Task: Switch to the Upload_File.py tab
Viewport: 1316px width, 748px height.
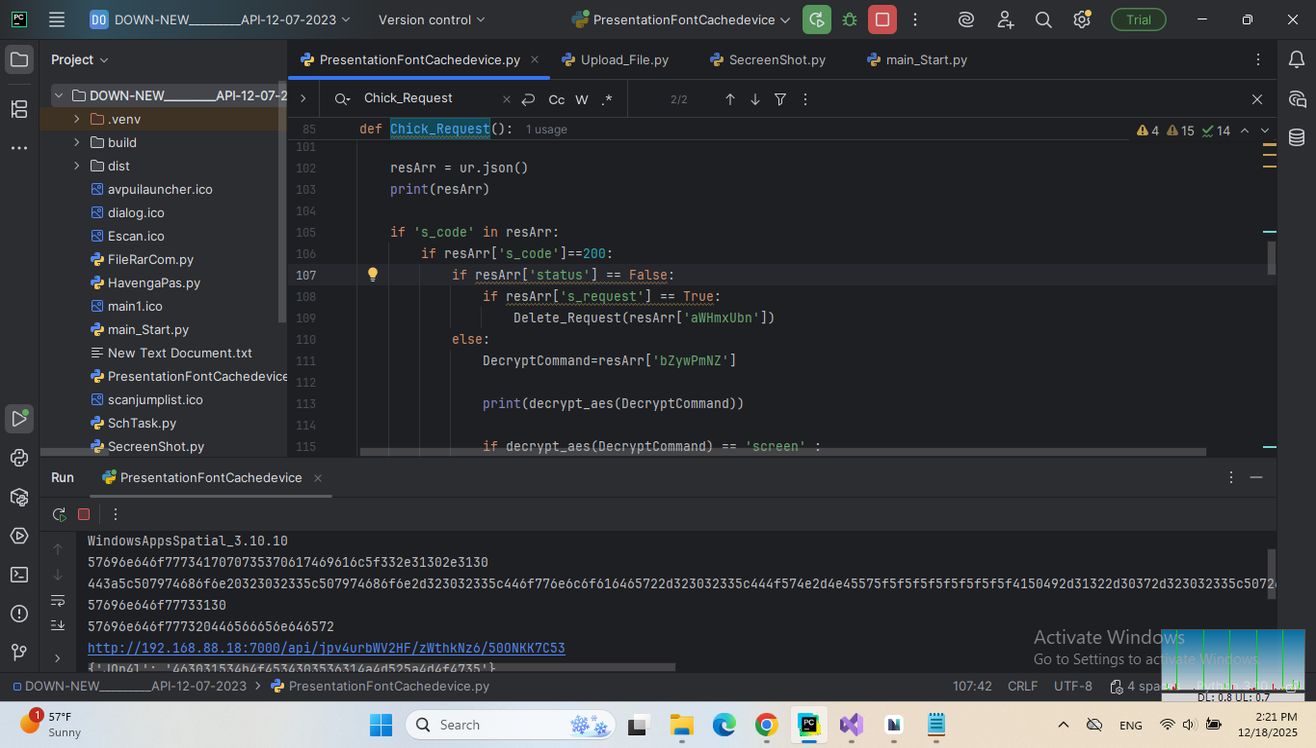Action: point(623,60)
